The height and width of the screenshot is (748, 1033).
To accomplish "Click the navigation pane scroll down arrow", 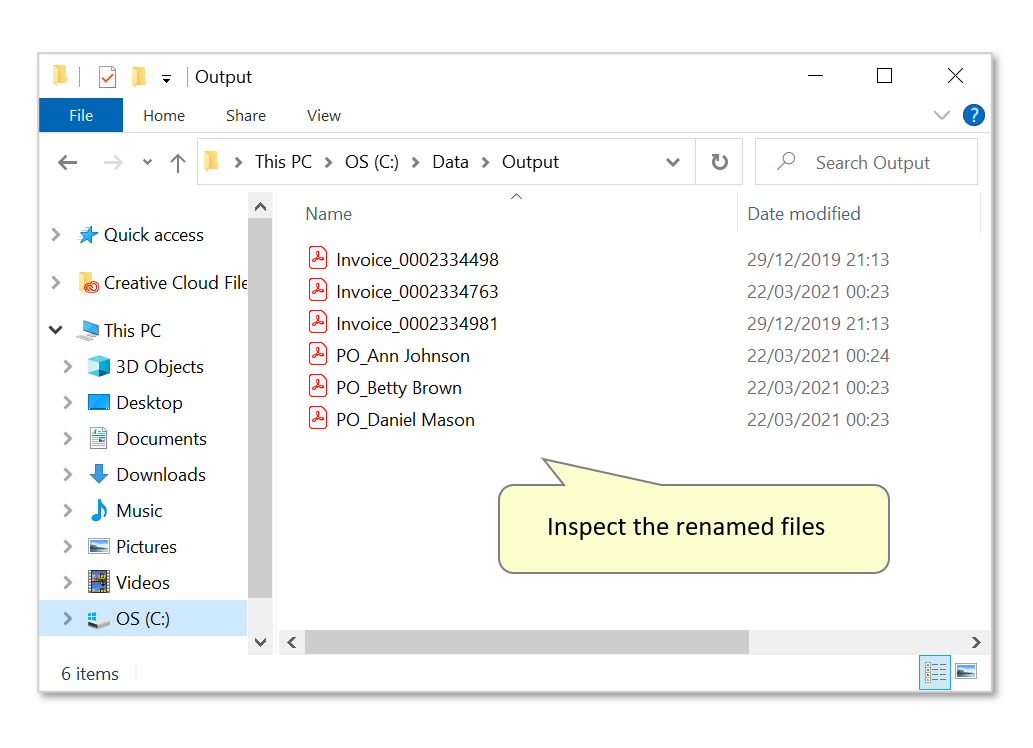I will pos(260,642).
